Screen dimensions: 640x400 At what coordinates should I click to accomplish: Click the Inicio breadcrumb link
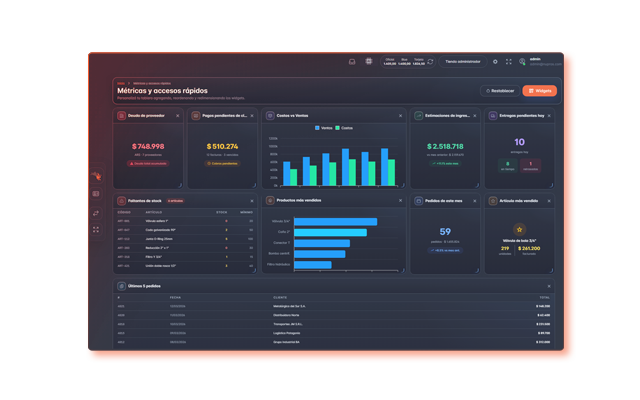(x=121, y=83)
